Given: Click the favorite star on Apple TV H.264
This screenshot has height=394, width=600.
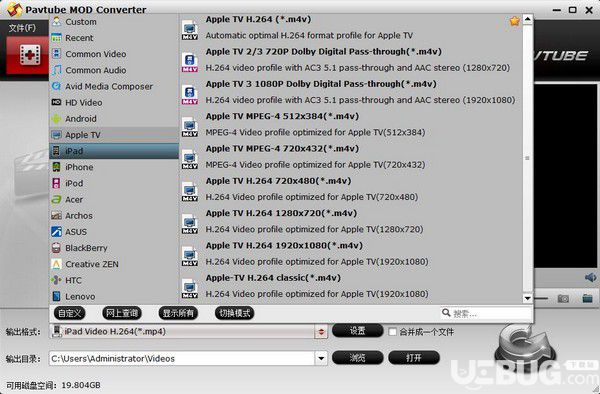Looking at the screenshot, I should click(x=515, y=21).
